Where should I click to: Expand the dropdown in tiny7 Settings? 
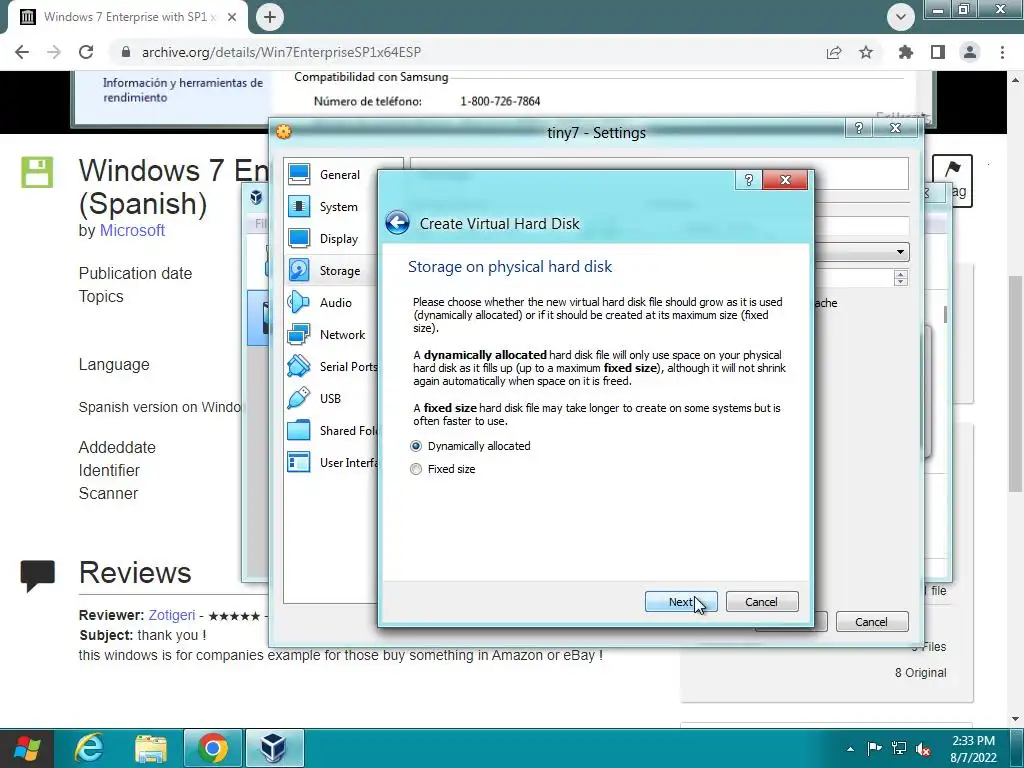pos(900,252)
